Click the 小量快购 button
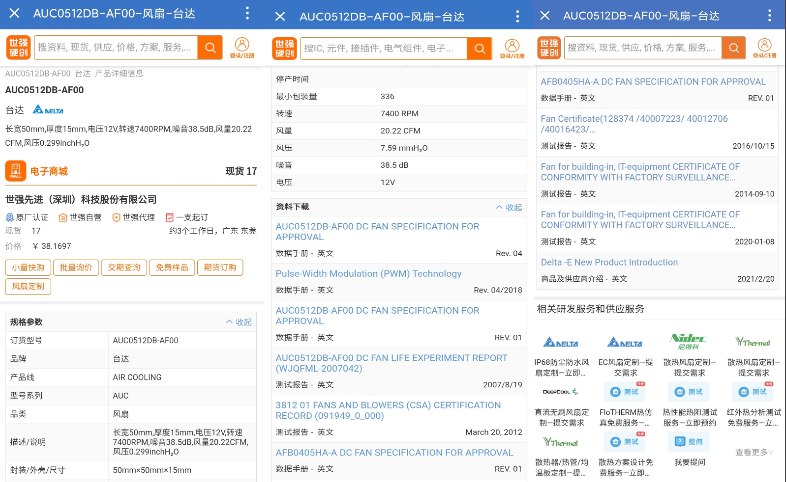This screenshot has height=482, width=786. (x=28, y=267)
